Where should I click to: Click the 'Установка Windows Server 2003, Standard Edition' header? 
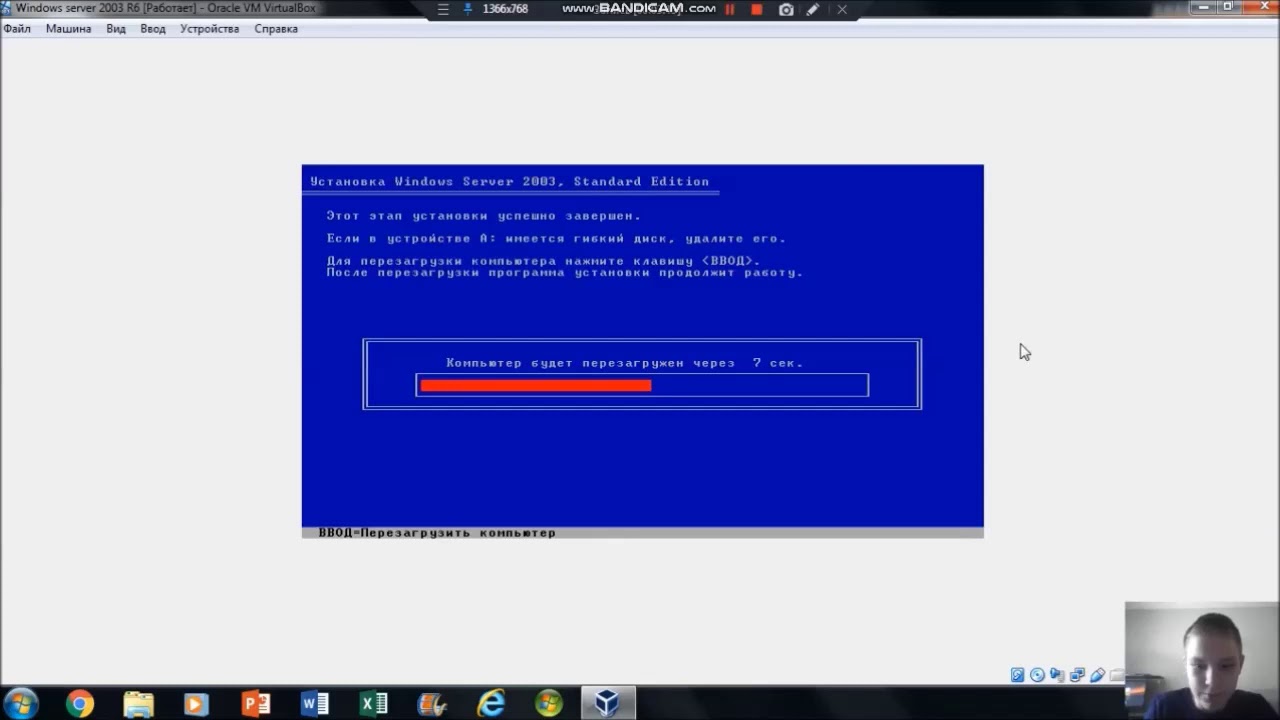(x=510, y=182)
